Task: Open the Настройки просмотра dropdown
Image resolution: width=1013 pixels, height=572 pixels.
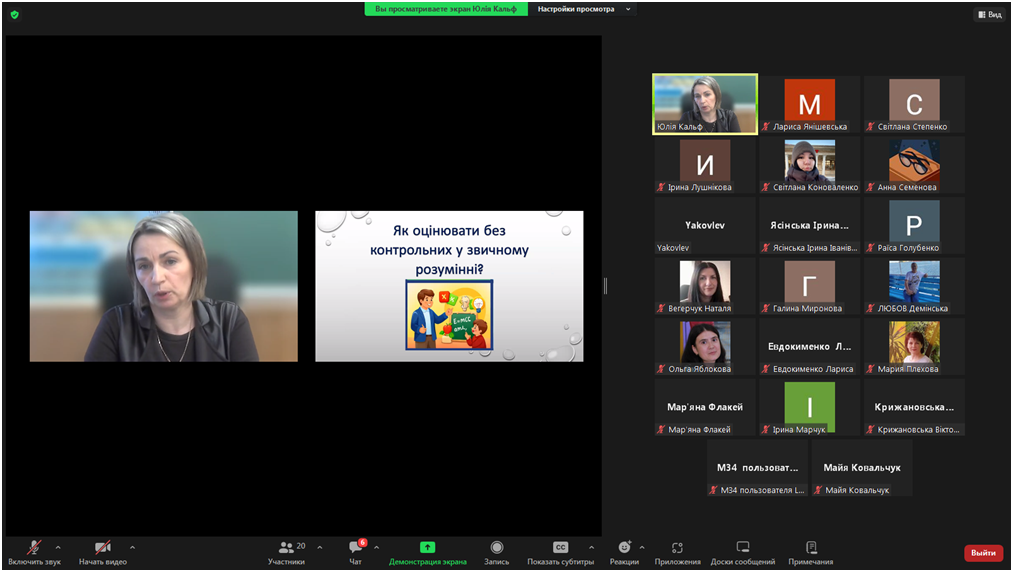Action: pos(584,9)
